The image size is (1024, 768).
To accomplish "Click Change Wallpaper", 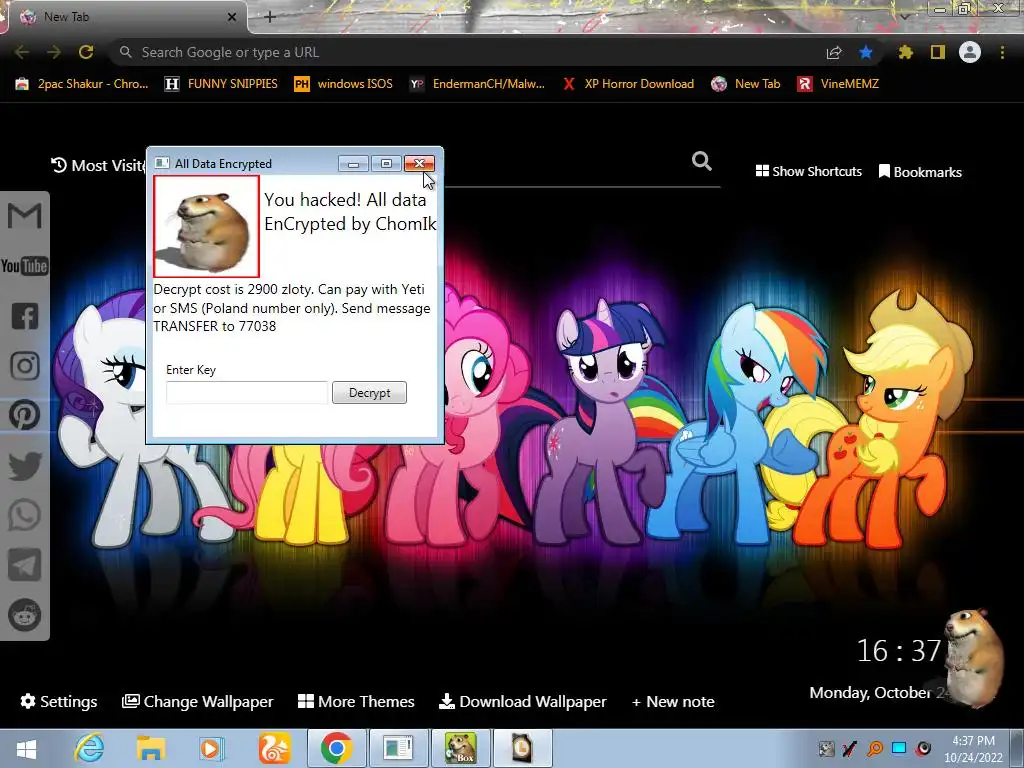I will click(198, 701).
